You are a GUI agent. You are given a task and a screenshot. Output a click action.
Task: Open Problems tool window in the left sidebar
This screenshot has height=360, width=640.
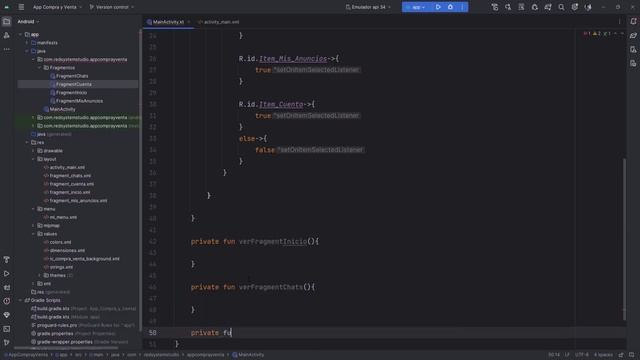[x=7, y=301]
